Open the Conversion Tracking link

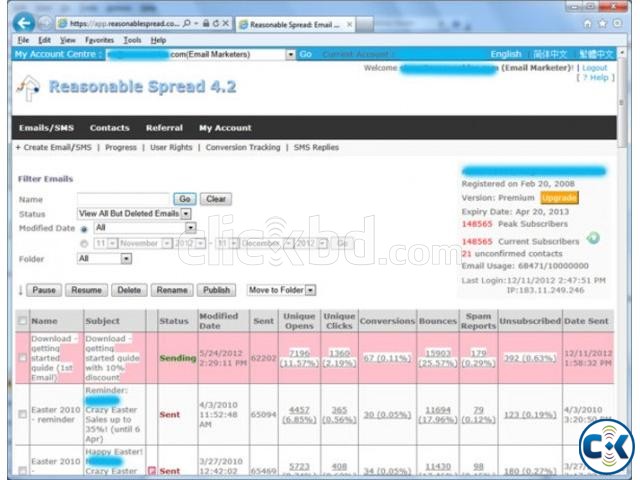tap(243, 147)
